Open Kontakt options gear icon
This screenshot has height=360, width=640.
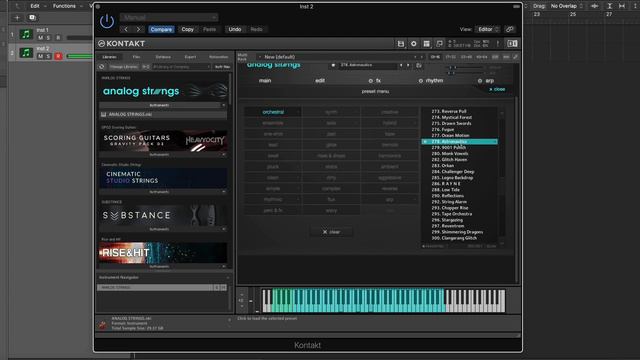tap(413, 44)
